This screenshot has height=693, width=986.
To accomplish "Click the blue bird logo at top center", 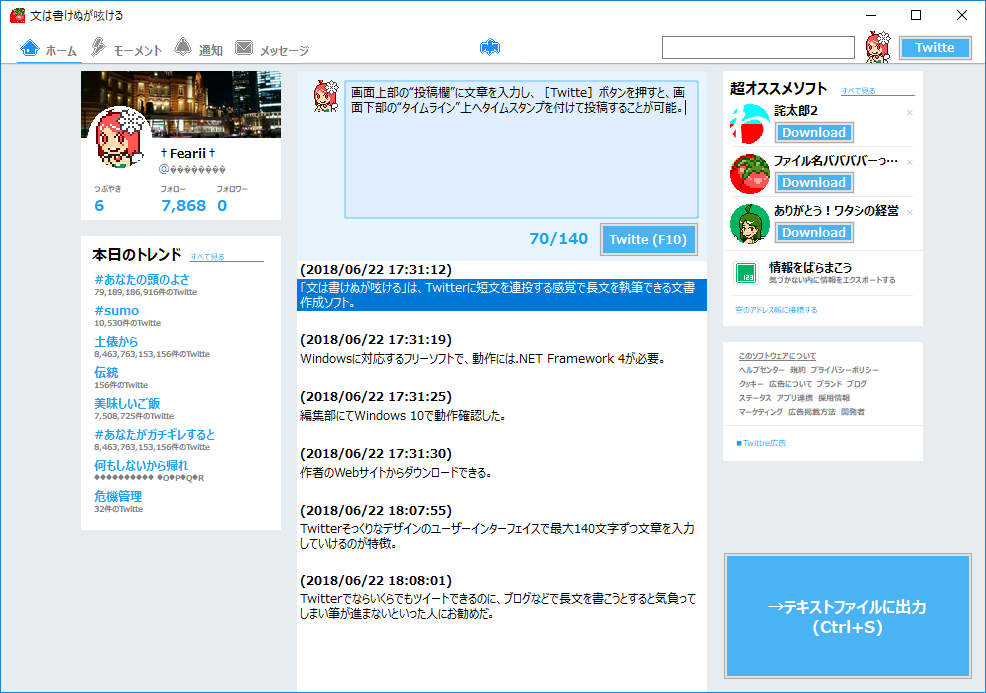I will (489, 46).
